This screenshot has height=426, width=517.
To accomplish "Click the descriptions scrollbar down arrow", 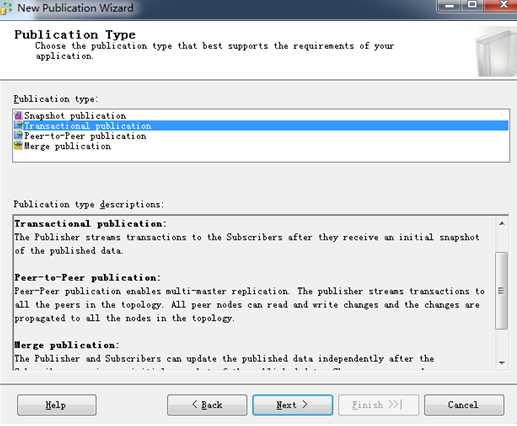I will (x=502, y=363).
